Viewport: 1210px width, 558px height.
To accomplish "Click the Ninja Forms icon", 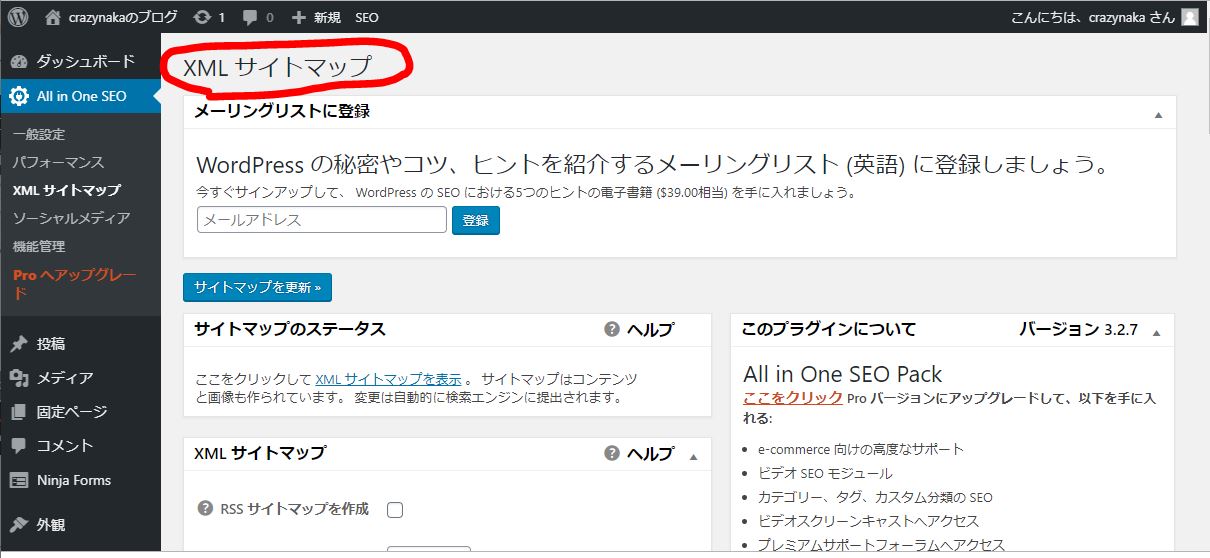I will (x=19, y=480).
